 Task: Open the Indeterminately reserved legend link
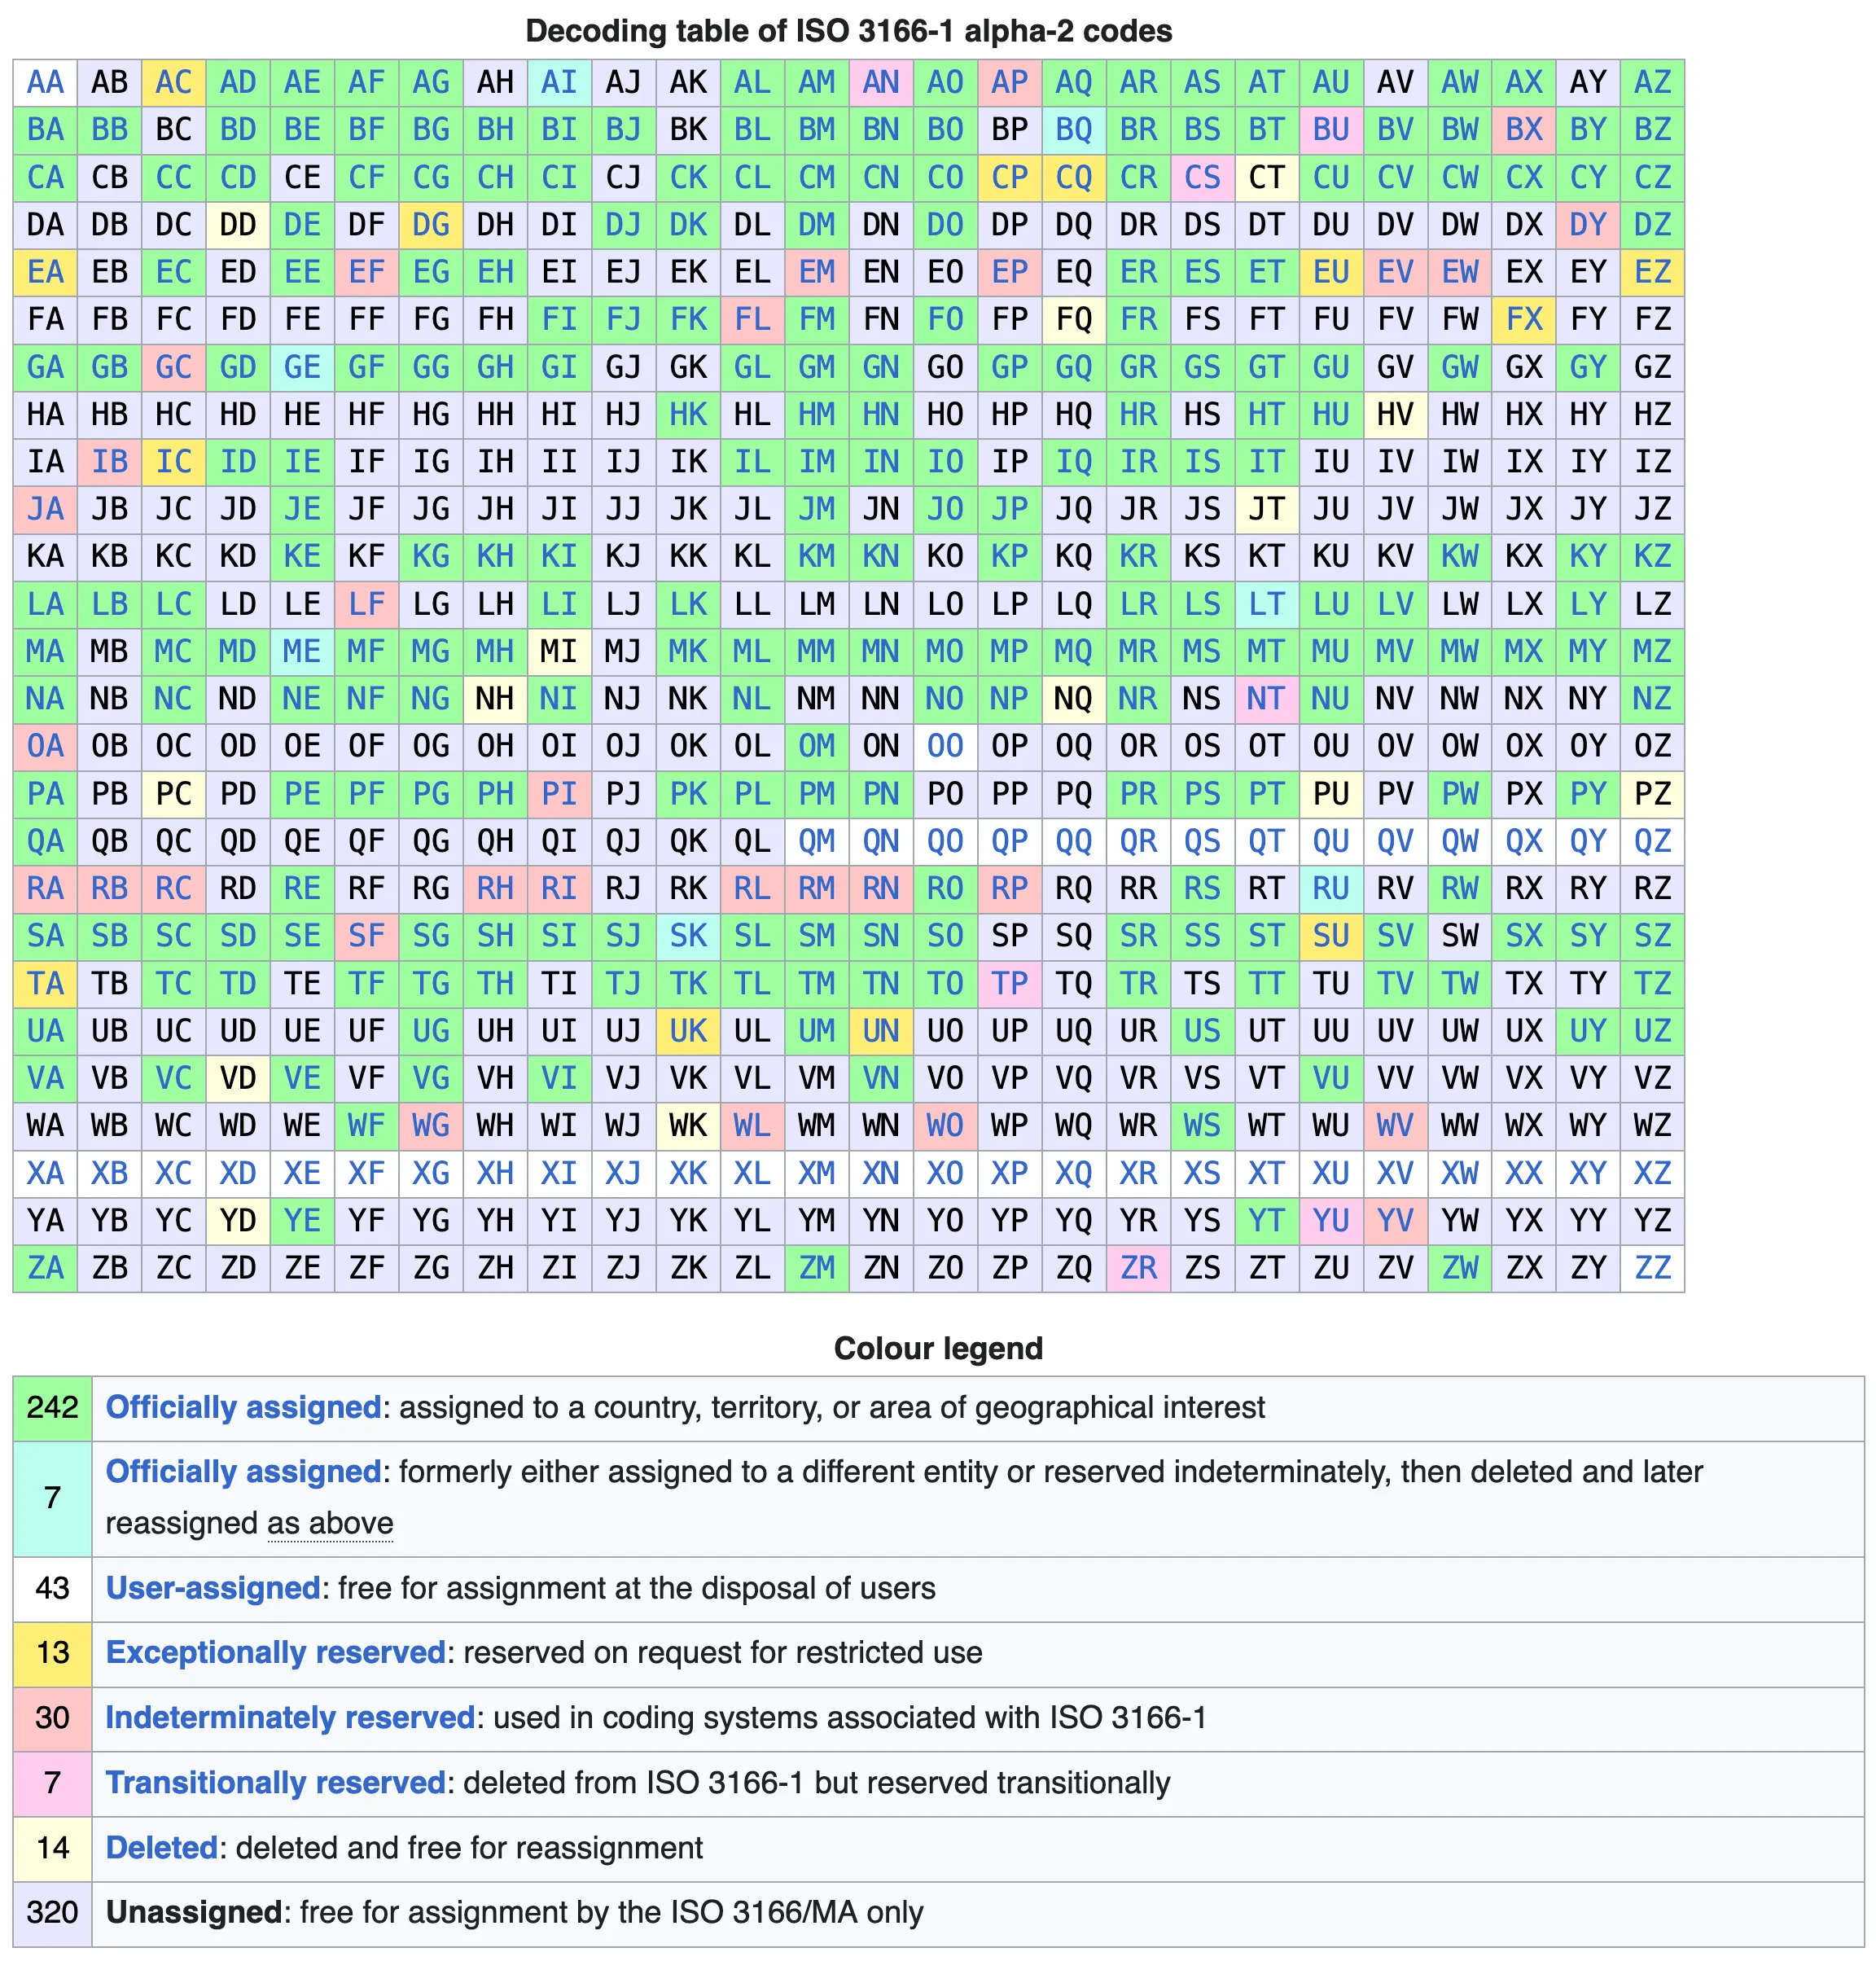coord(290,1718)
